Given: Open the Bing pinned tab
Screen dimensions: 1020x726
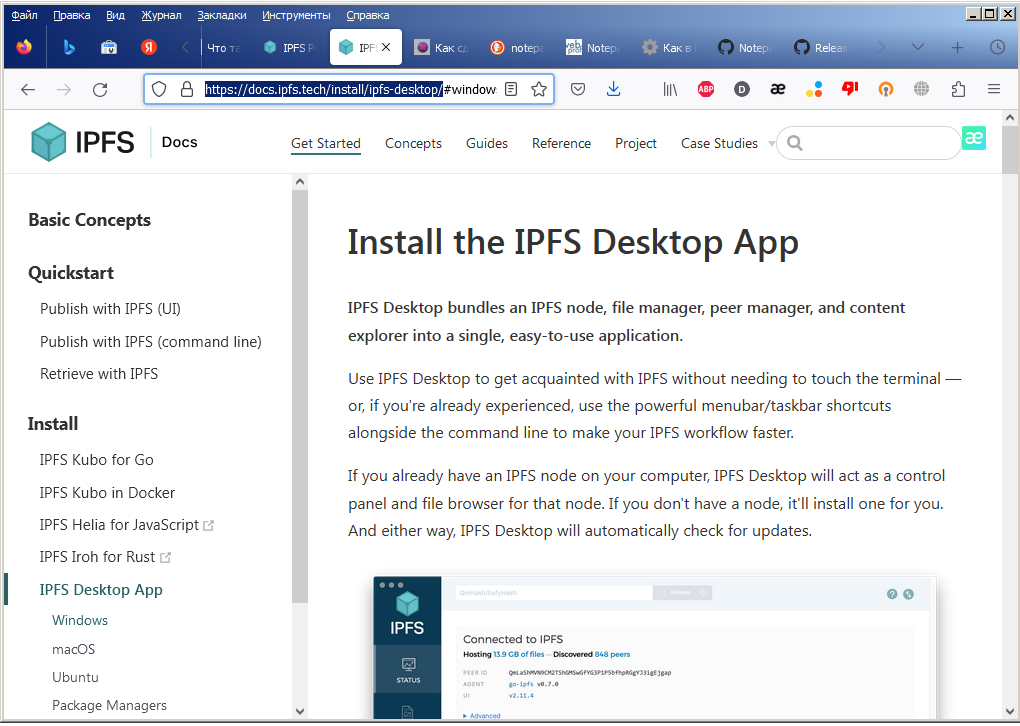Looking at the screenshot, I should [x=68, y=47].
